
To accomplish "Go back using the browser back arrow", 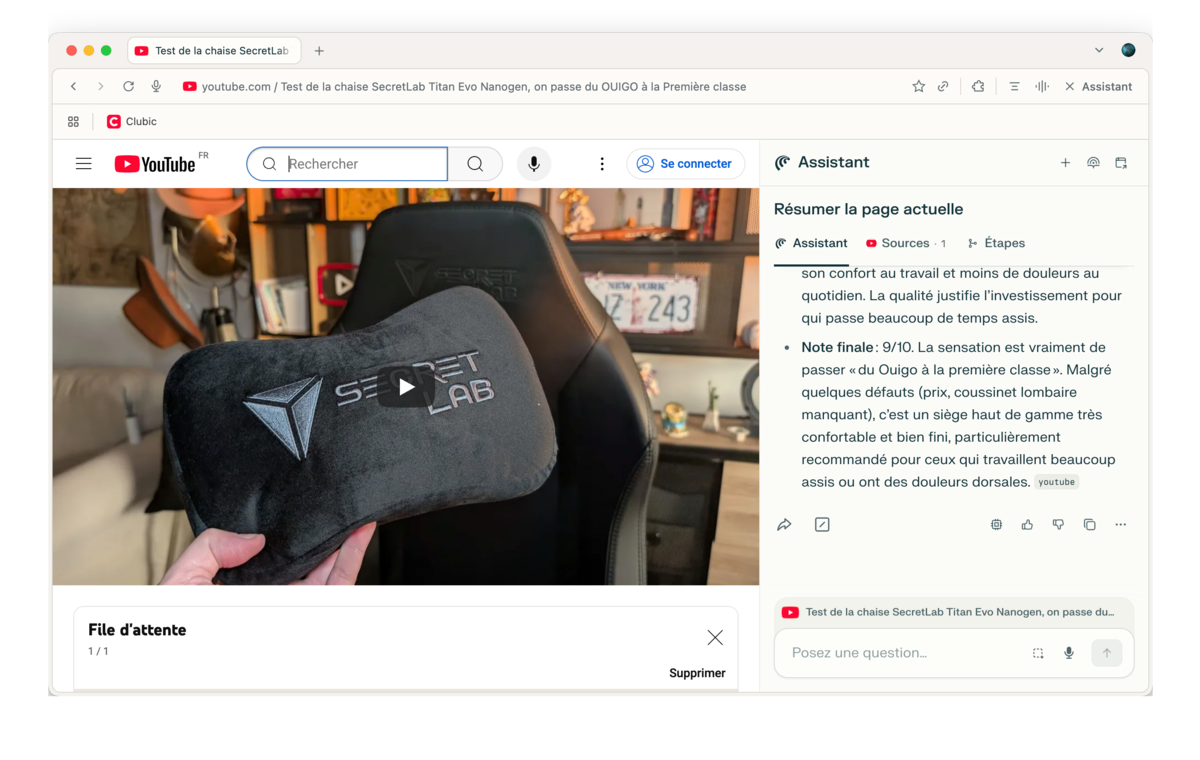I will (x=74, y=87).
